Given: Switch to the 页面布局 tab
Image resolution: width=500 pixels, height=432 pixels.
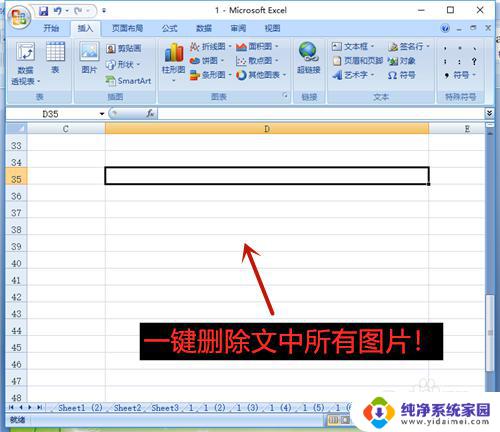Looking at the screenshot, I should click(x=127, y=28).
